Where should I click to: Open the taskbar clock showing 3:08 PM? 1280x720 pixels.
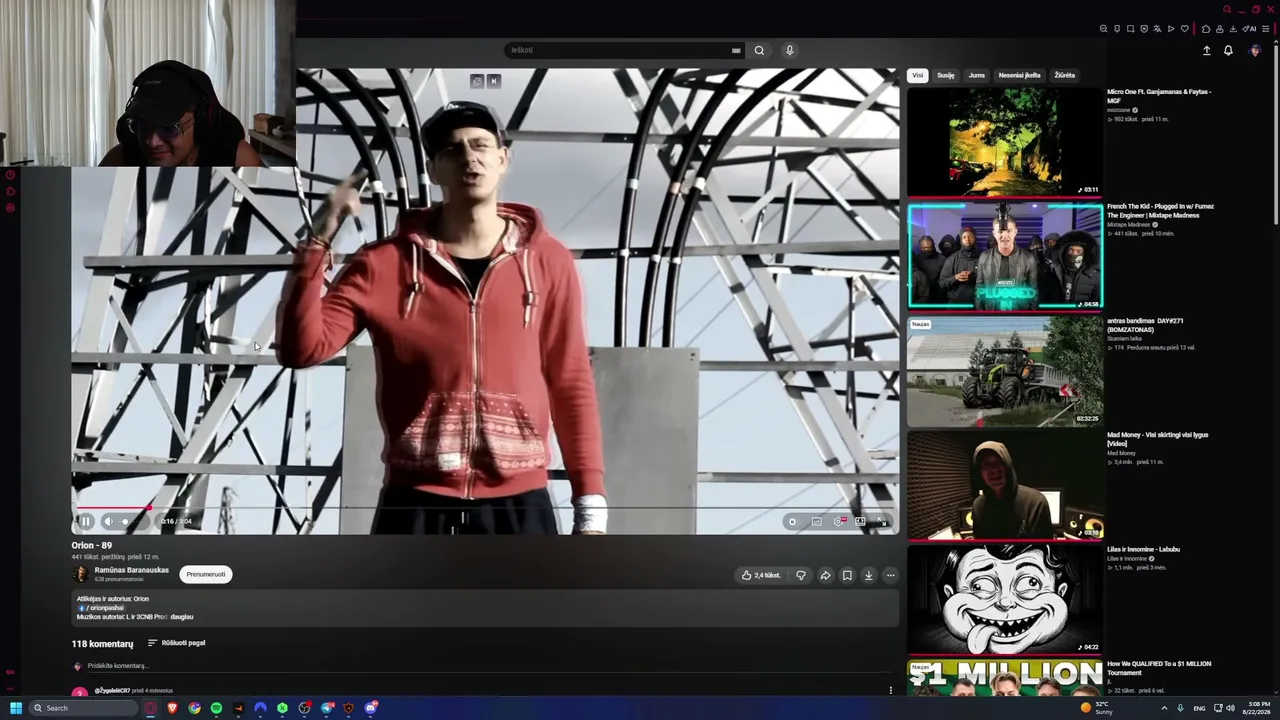[1258, 708]
